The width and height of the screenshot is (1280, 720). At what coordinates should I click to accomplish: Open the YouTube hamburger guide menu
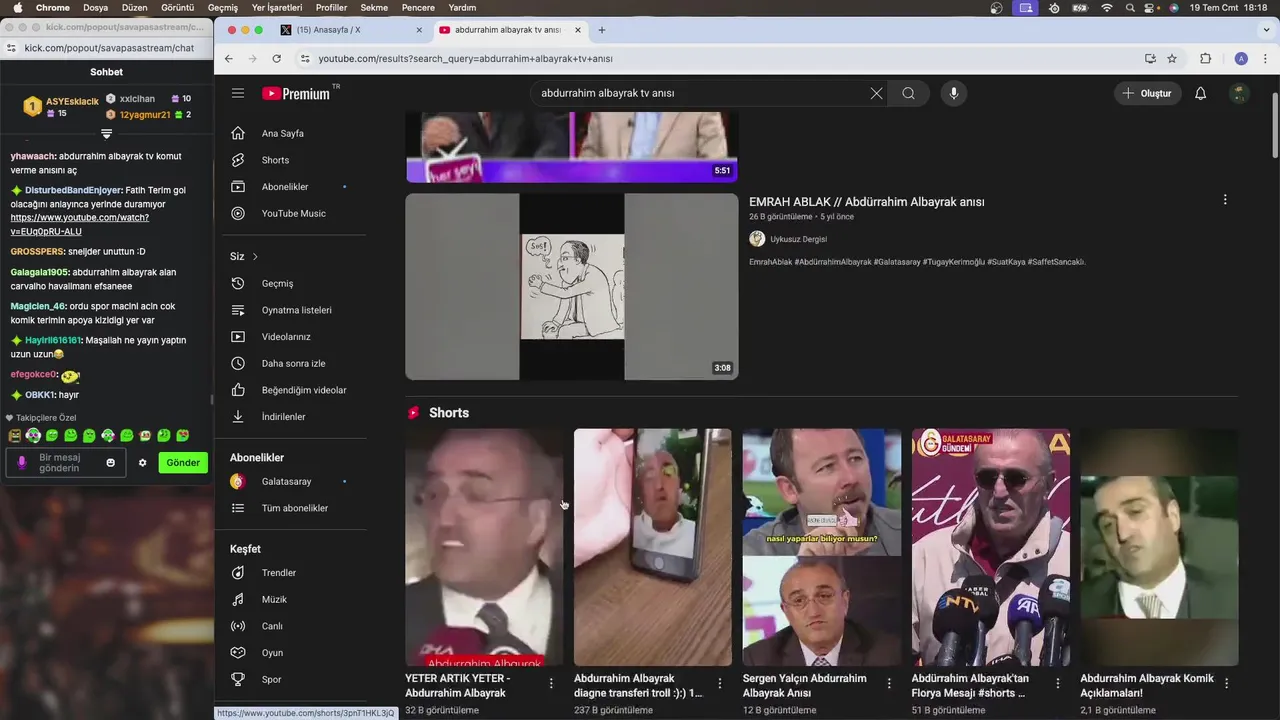[238, 93]
